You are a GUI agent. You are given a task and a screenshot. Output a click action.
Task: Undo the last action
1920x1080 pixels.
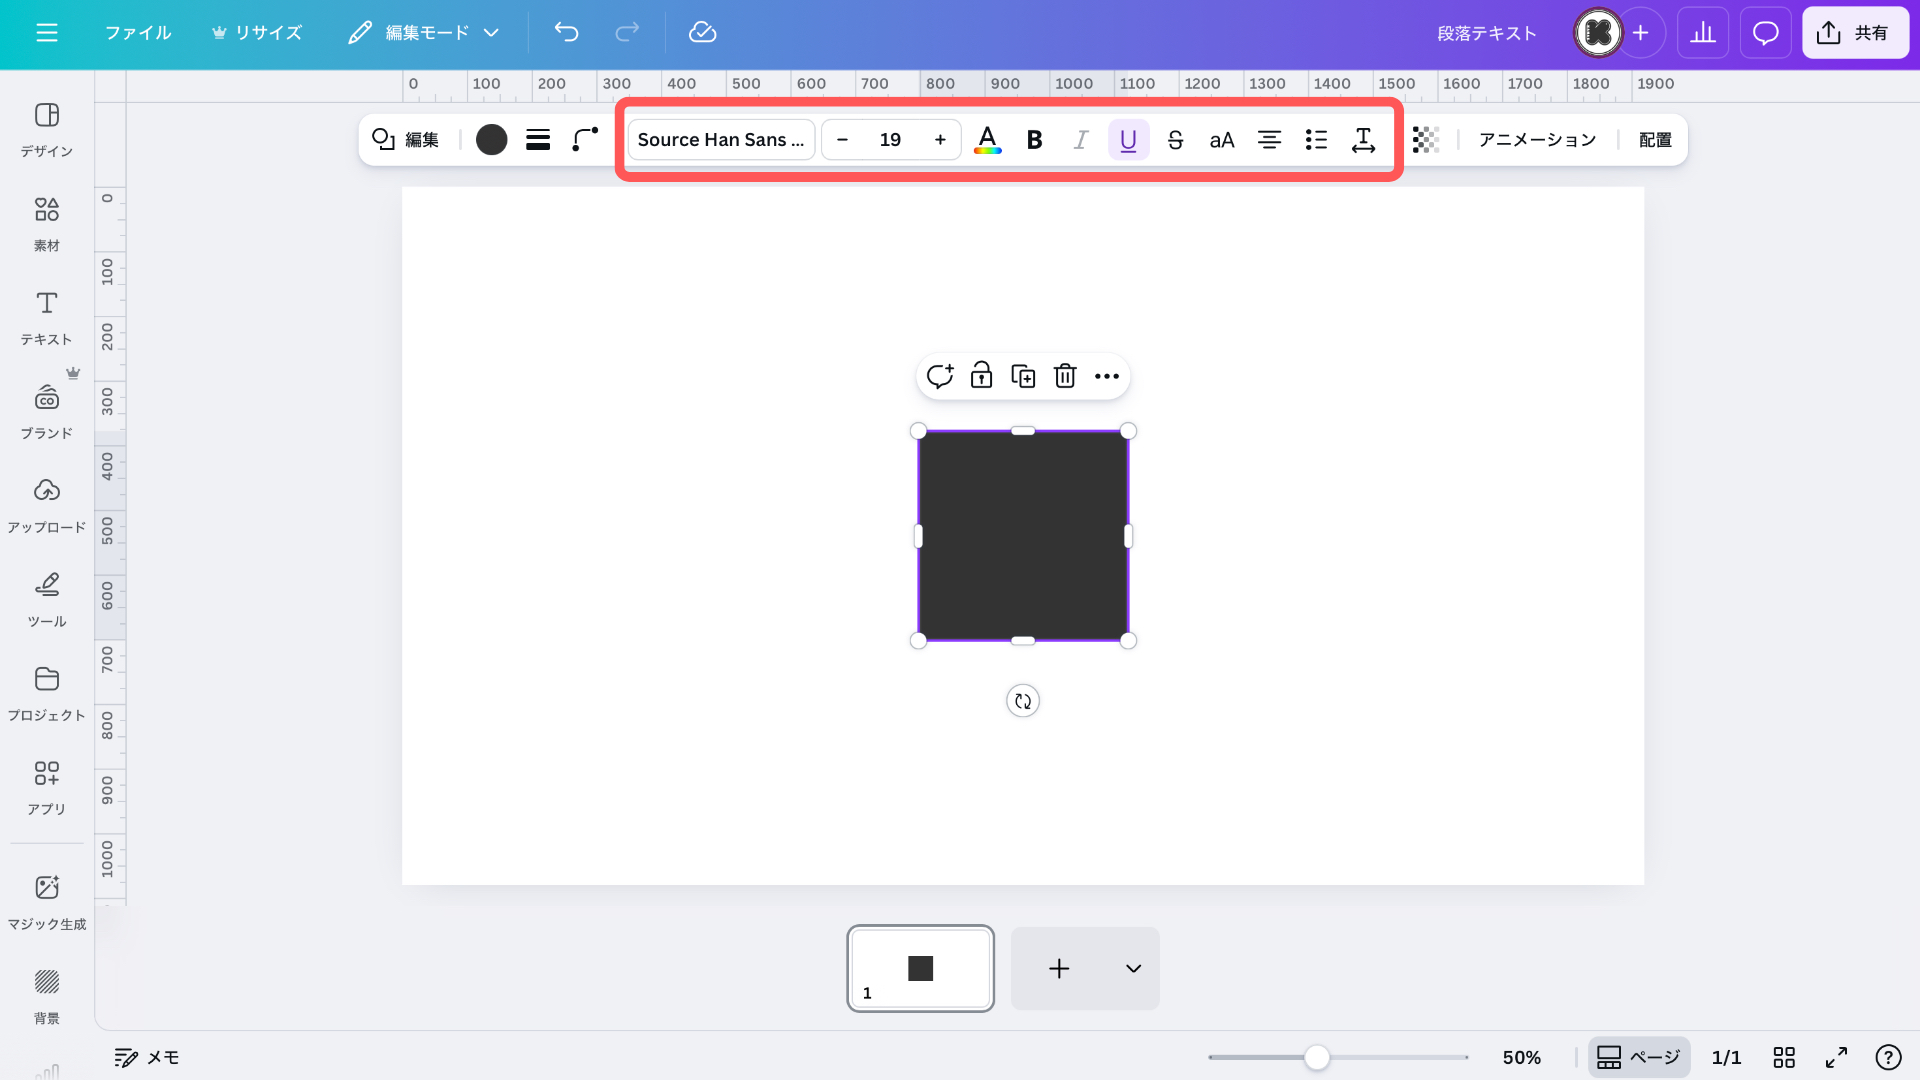coord(566,33)
